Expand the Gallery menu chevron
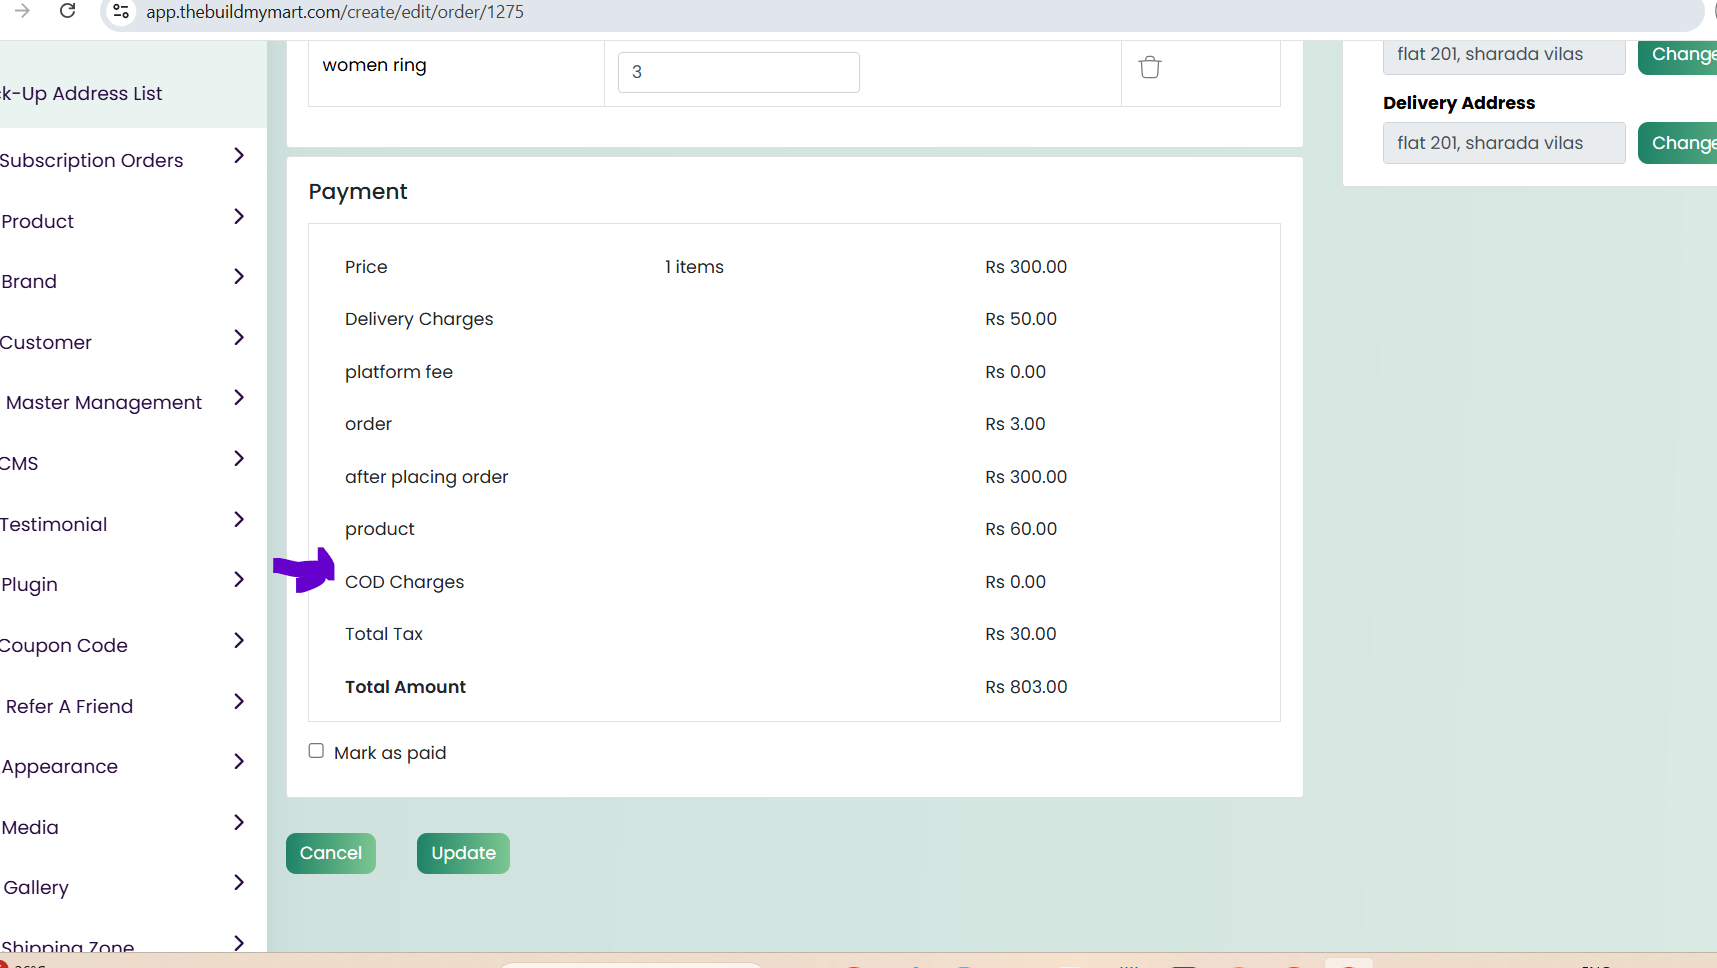Image resolution: width=1717 pixels, height=968 pixels. pos(239,882)
